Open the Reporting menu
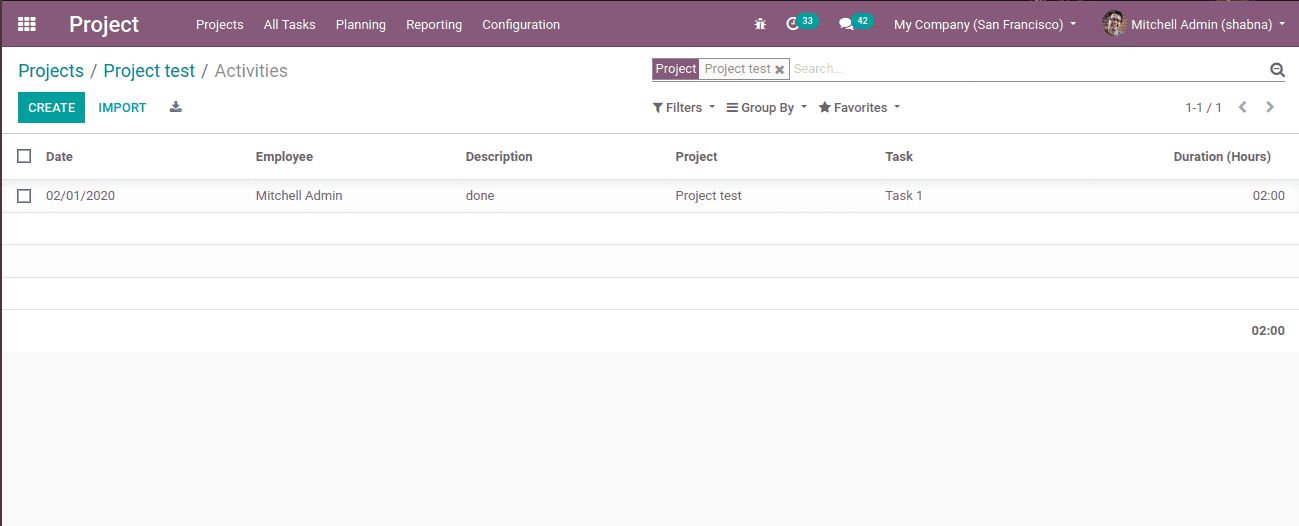This screenshot has width=1299, height=526. point(434,24)
